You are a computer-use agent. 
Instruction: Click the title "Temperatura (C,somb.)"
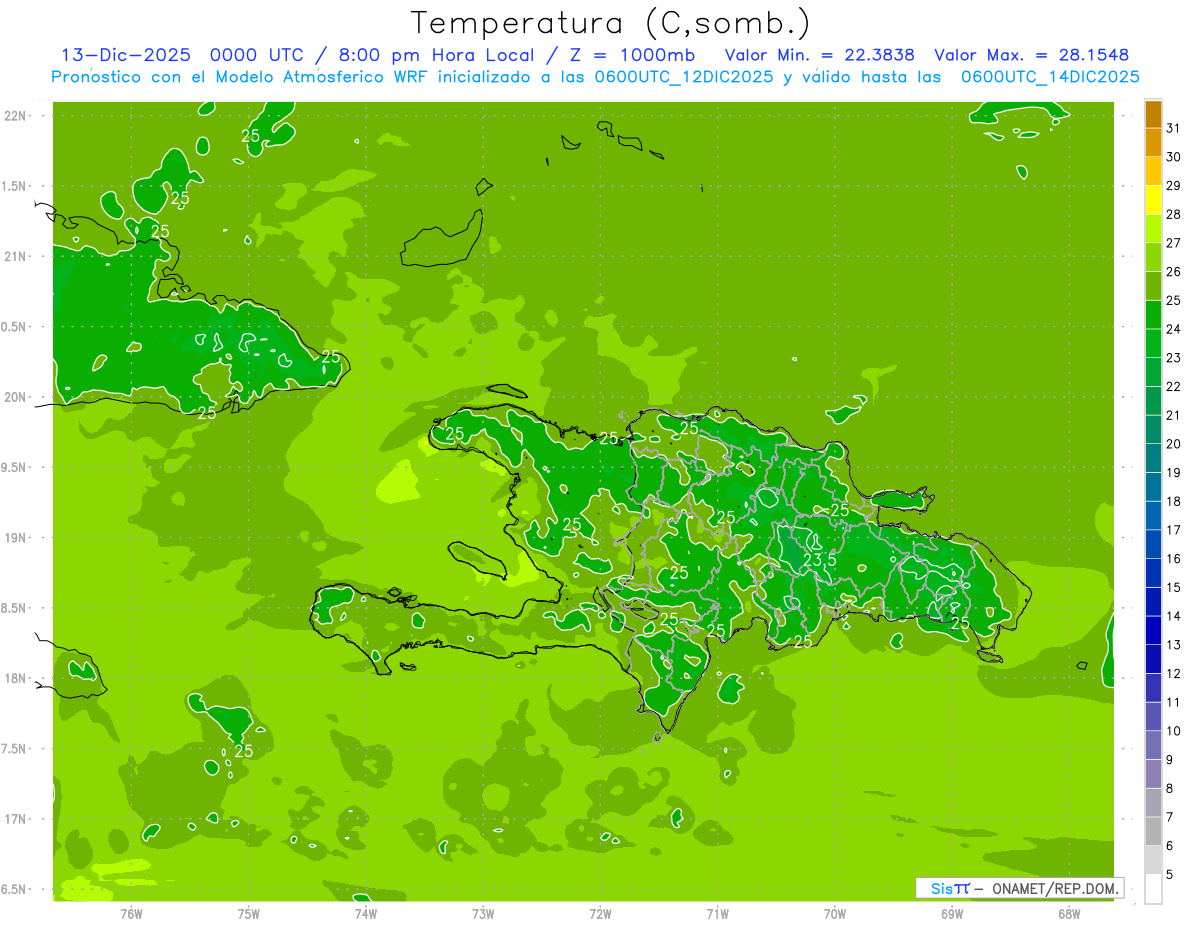click(611, 23)
